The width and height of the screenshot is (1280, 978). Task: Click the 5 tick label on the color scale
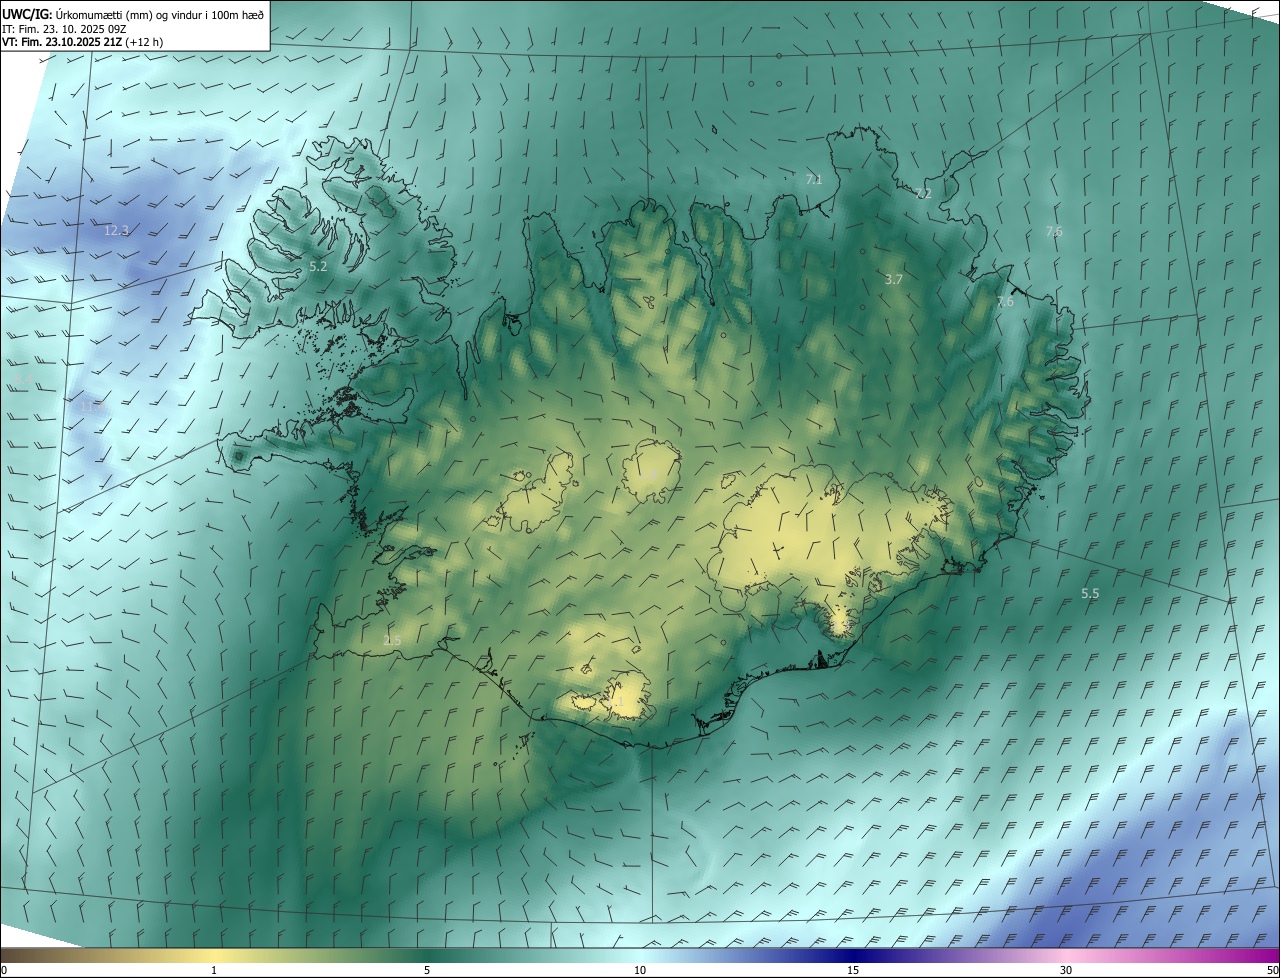(x=427, y=971)
